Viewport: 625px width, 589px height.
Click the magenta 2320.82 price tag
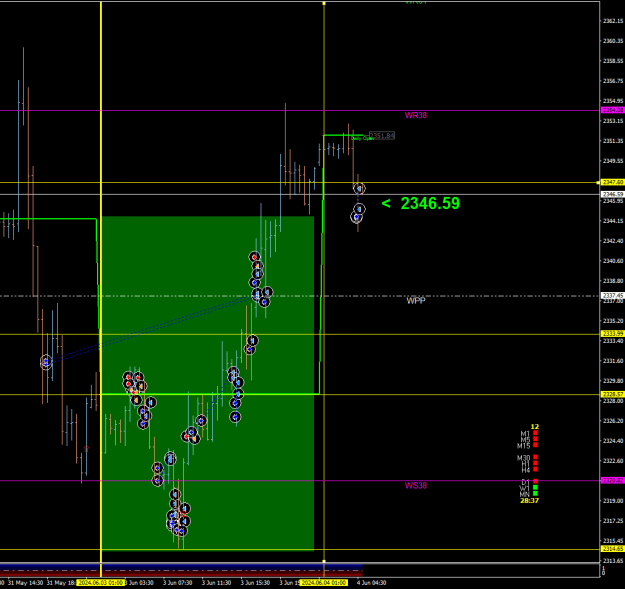tap(613, 481)
